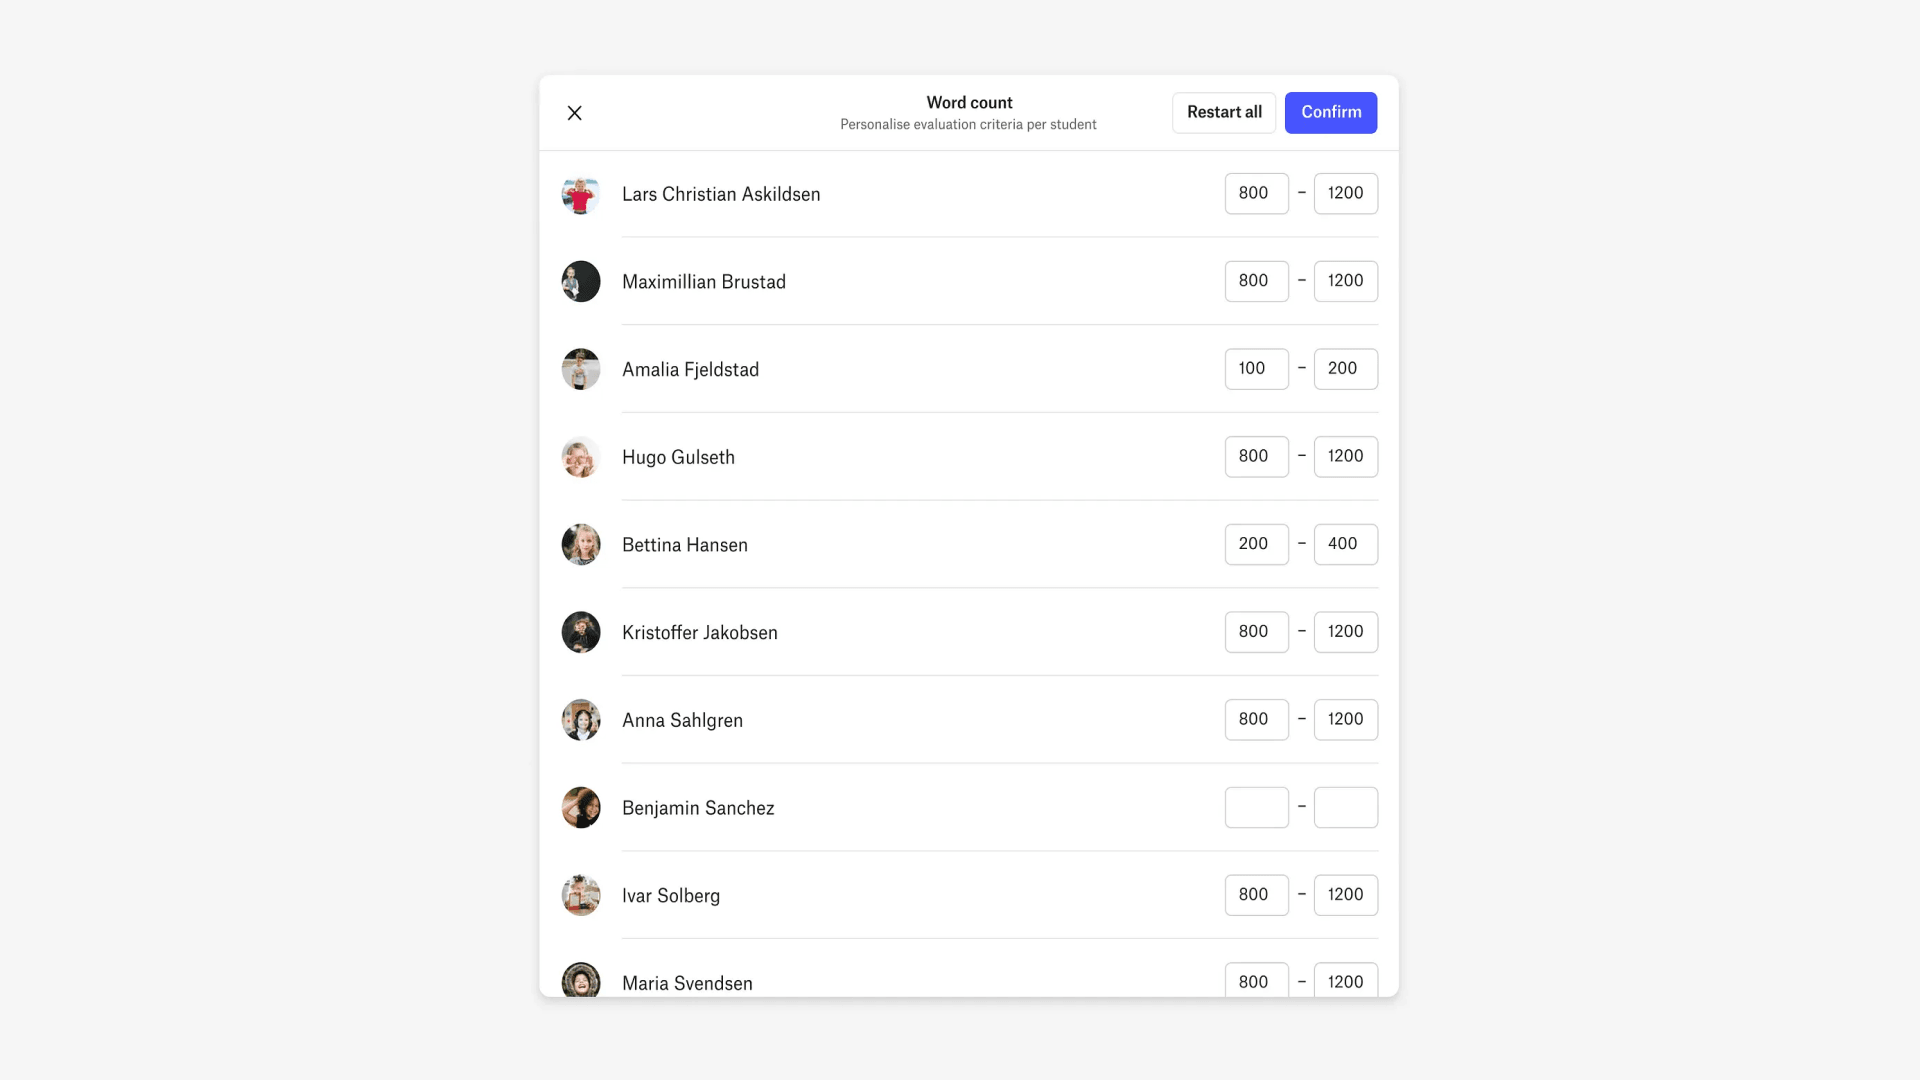Click the minimum word count for Lars Christian Askildsen
Image resolution: width=1920 pixels, height=1080 pixels.
pyautogui.click(x=1255, y=193)
